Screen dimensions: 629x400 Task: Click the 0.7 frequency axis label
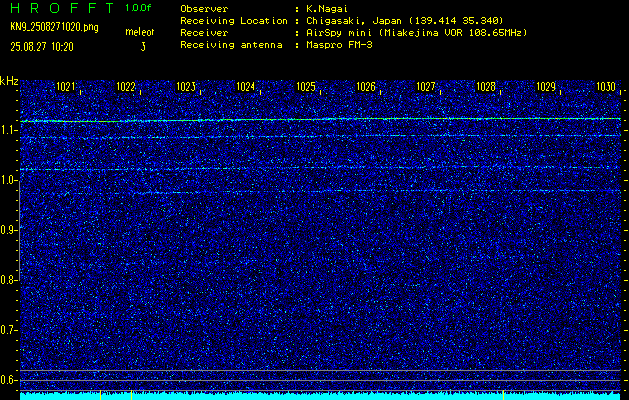click(7, 330)
